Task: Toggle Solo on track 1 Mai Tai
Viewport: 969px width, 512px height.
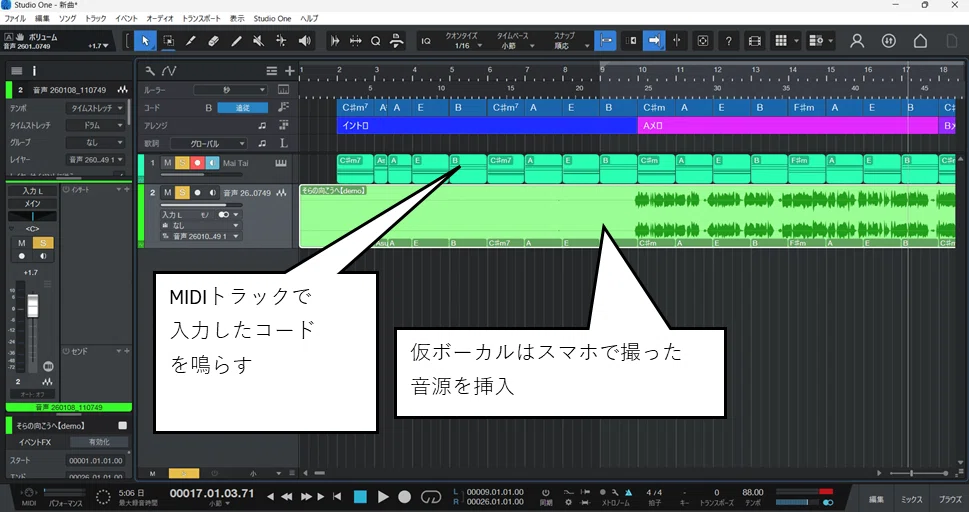Action: click(x=182, y=163)
